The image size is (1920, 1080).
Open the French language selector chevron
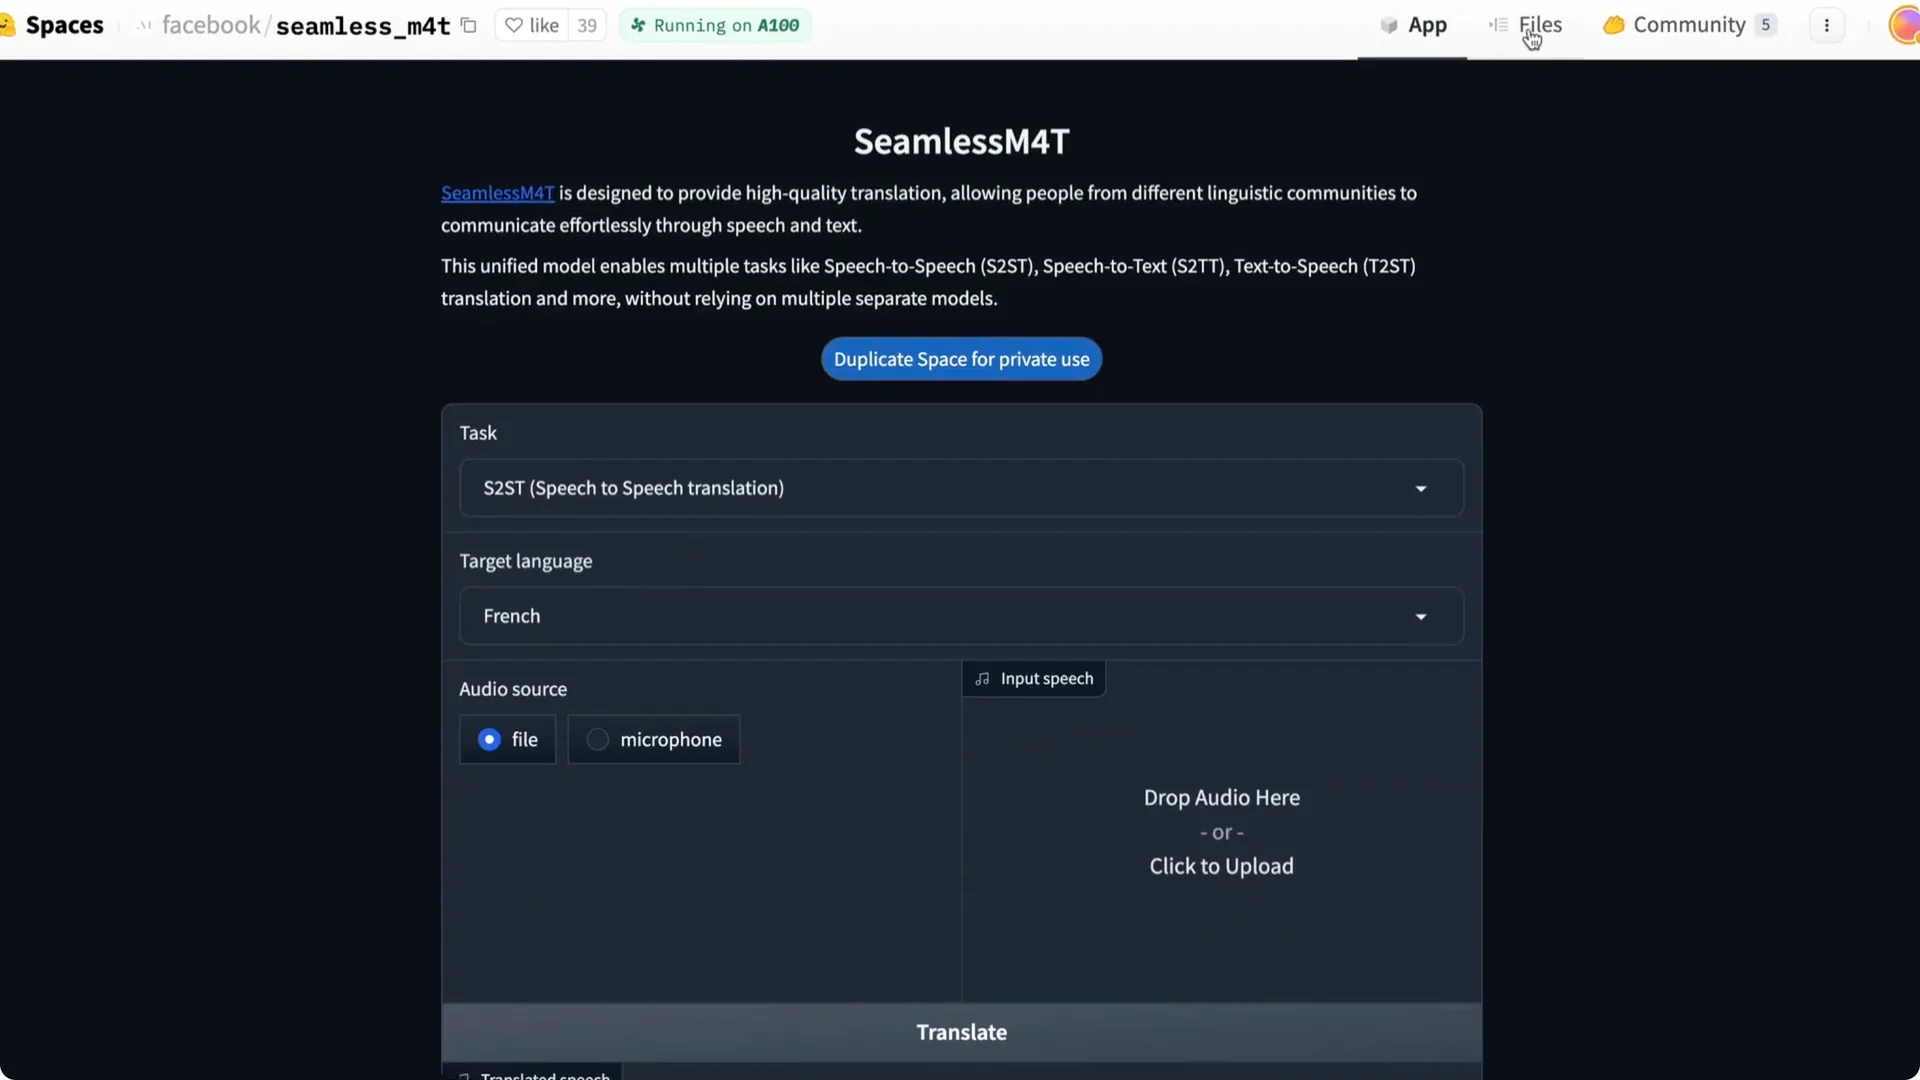pyautogui.click(x=1420, y=616)
